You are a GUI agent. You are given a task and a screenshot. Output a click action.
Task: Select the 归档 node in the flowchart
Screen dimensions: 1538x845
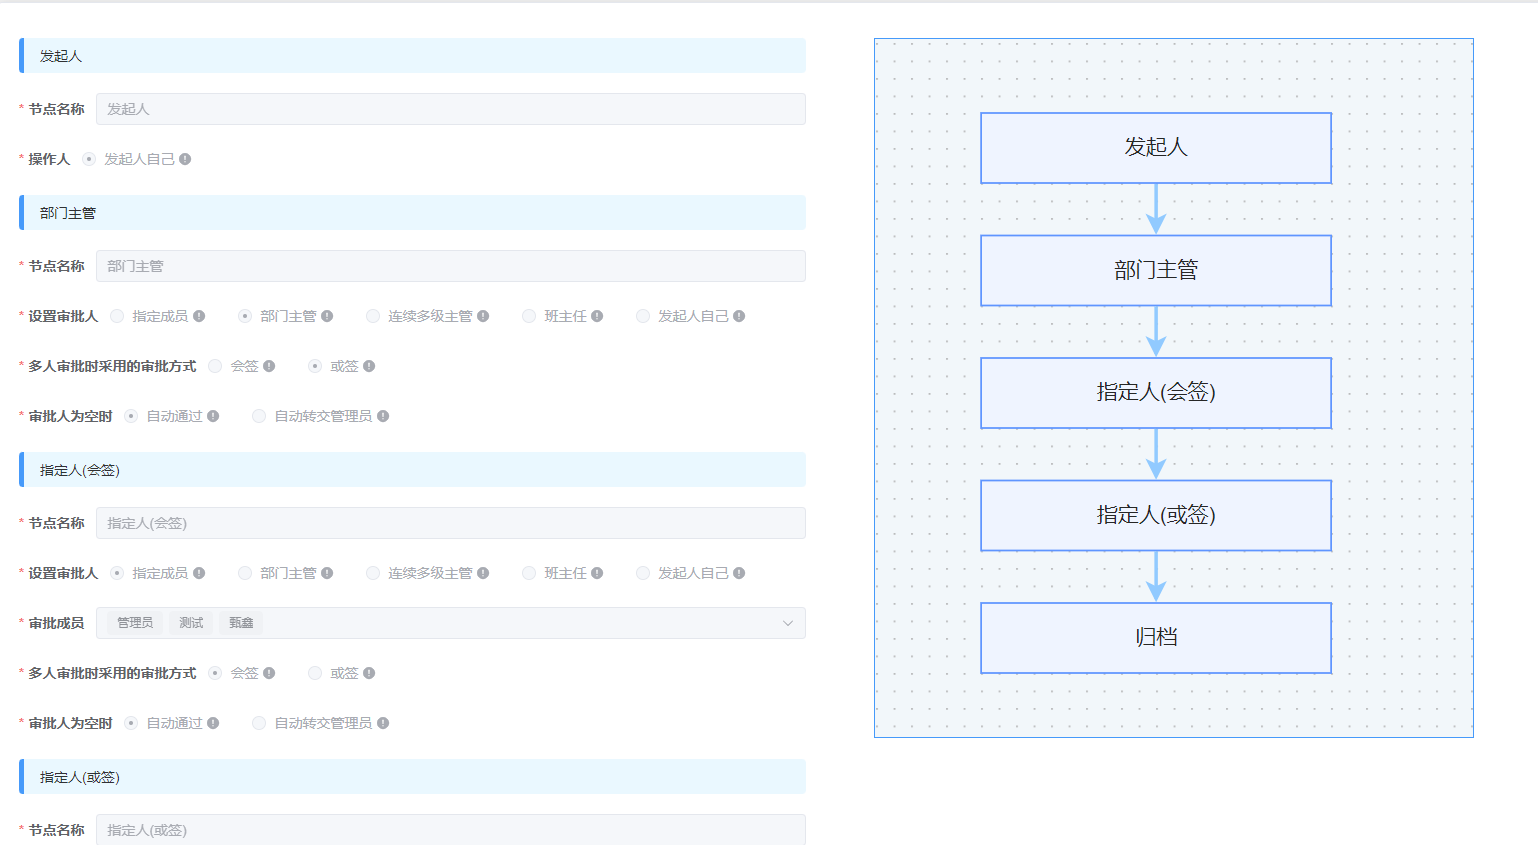(x=1155, y=638)
